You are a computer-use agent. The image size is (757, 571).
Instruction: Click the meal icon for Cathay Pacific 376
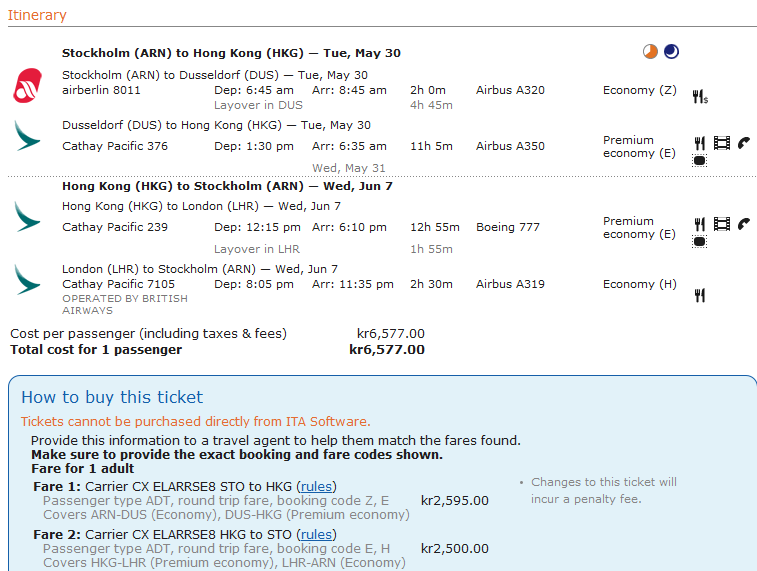[x=700, y=143]
